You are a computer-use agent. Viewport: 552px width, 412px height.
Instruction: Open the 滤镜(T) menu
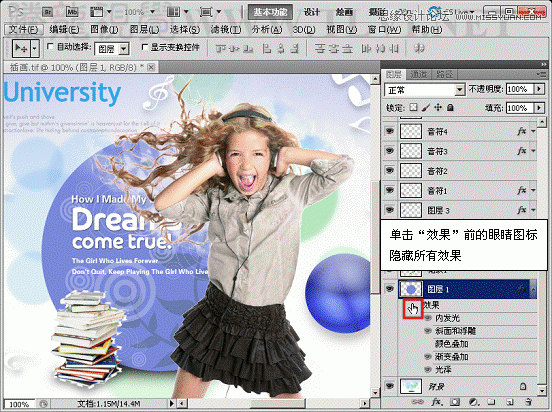click(226, 30)
